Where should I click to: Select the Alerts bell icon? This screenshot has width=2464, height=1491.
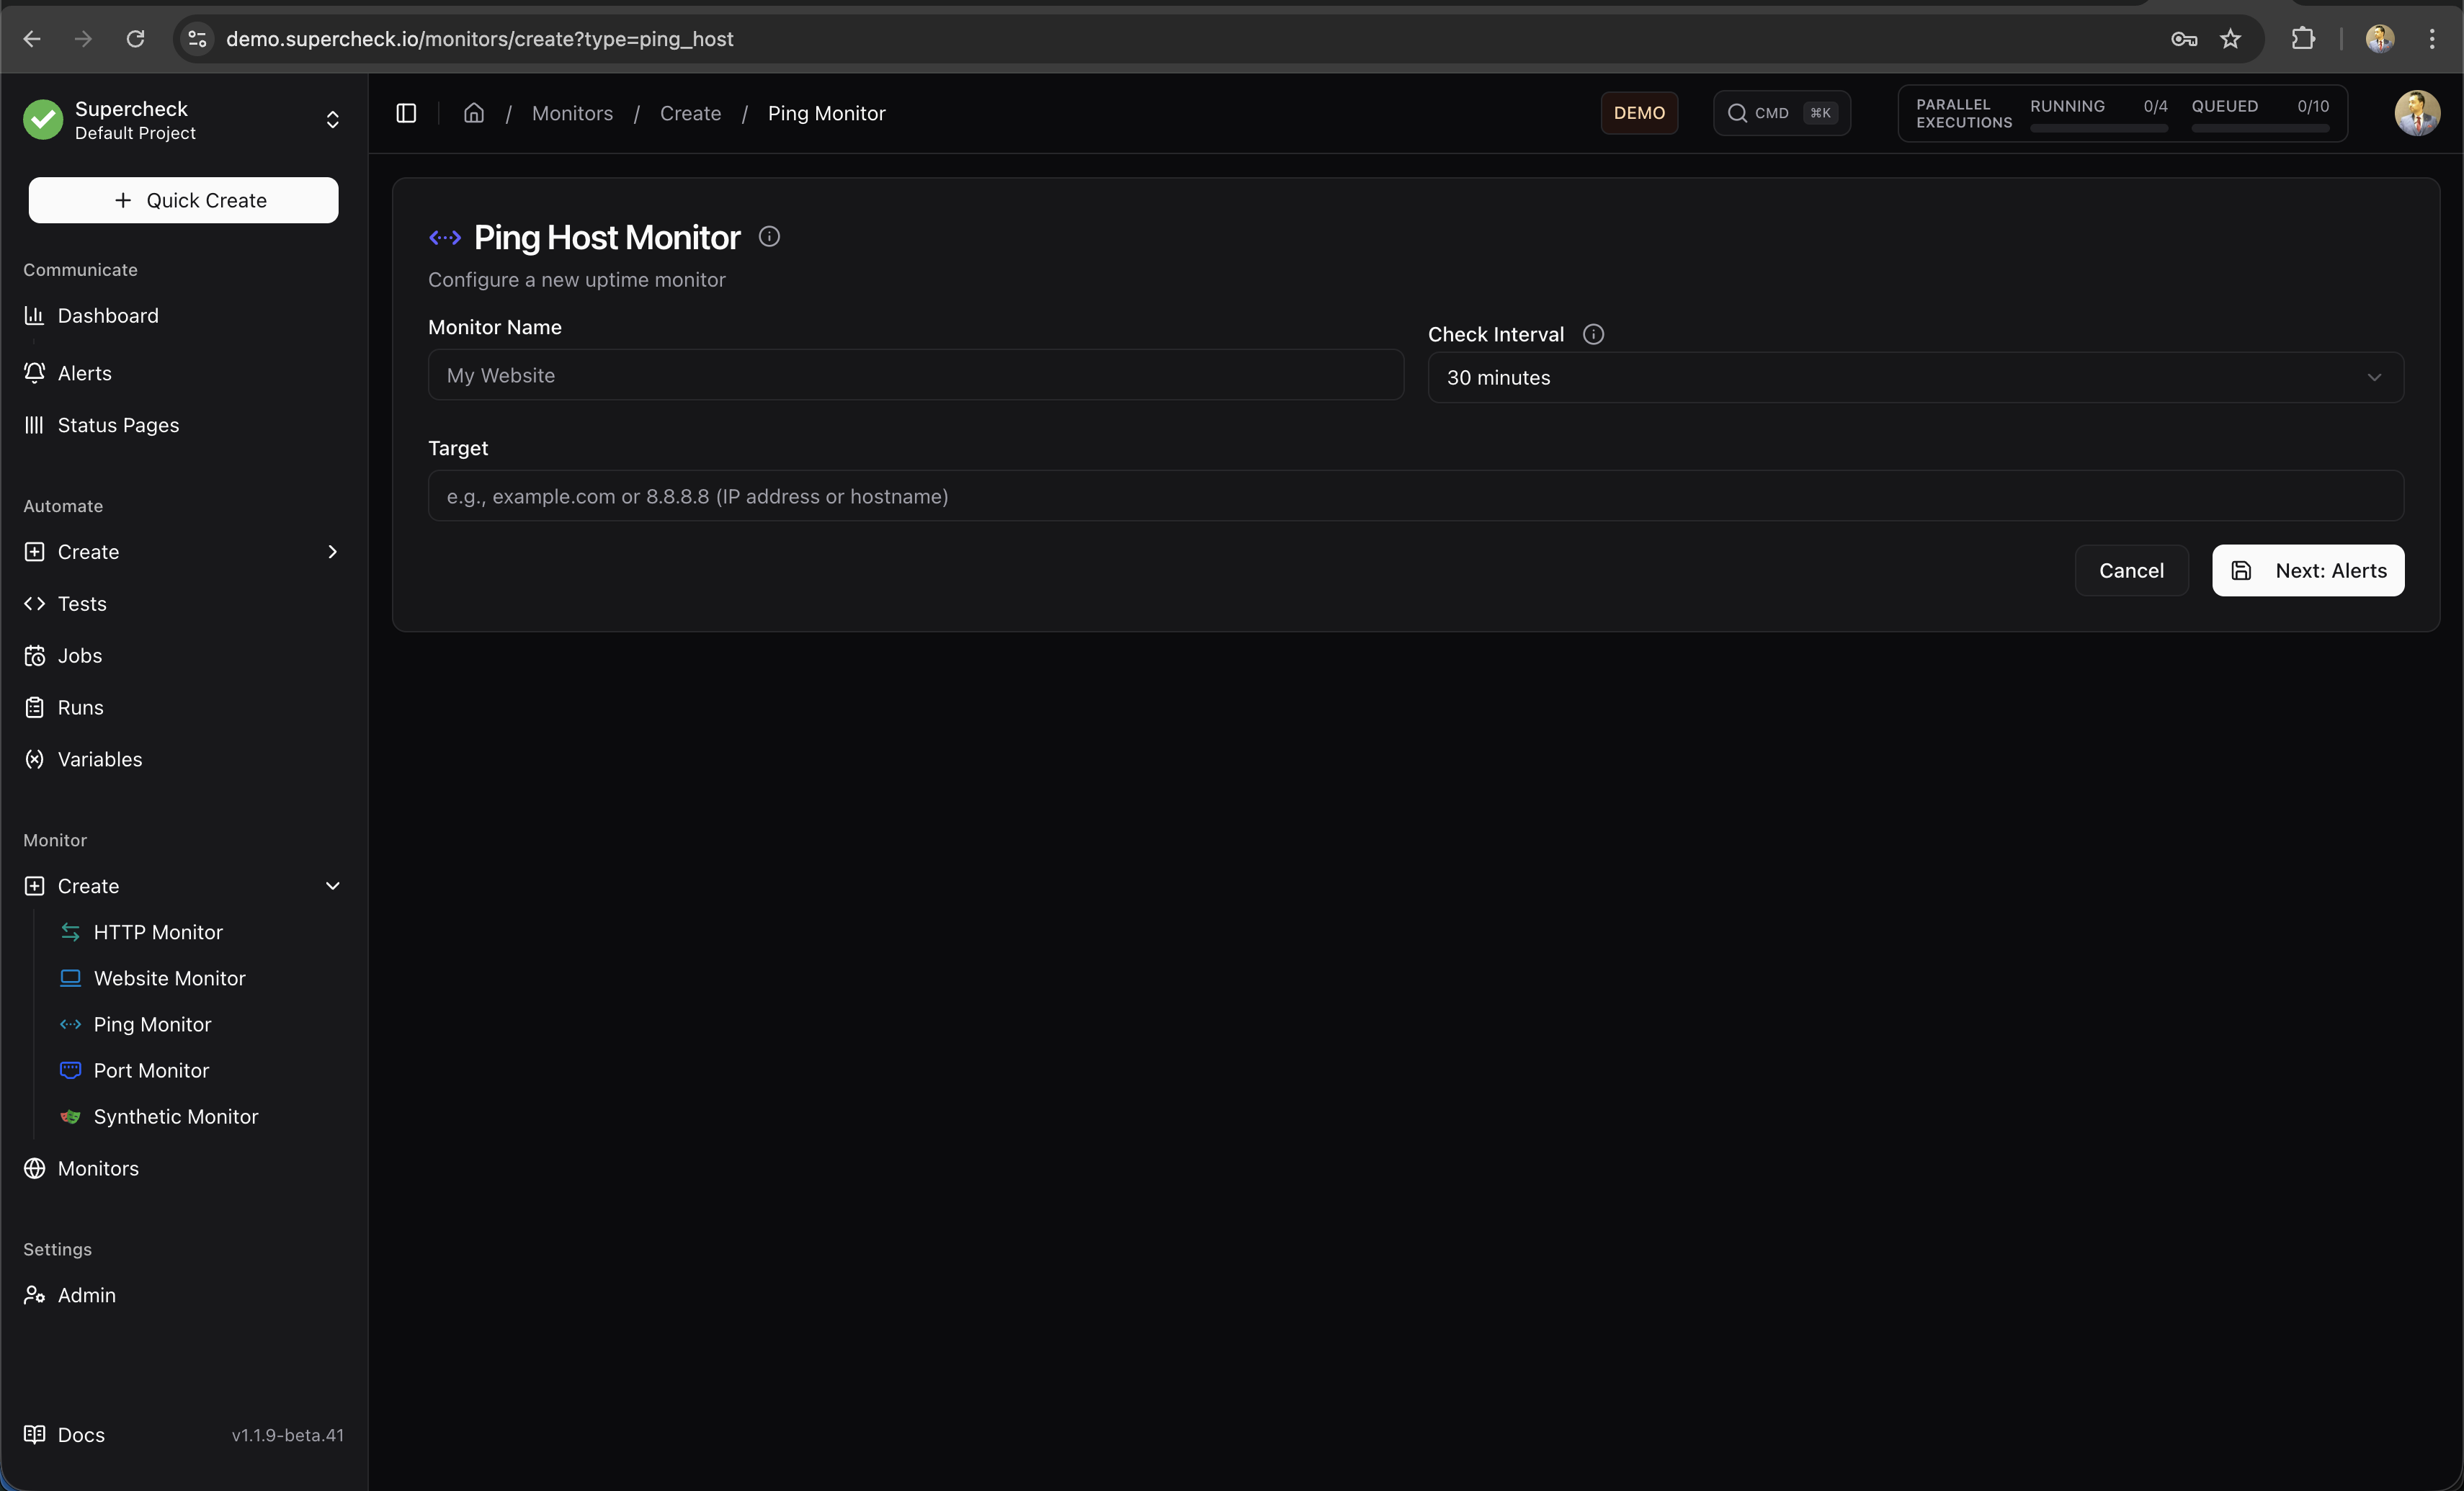(x=34, y=373)
